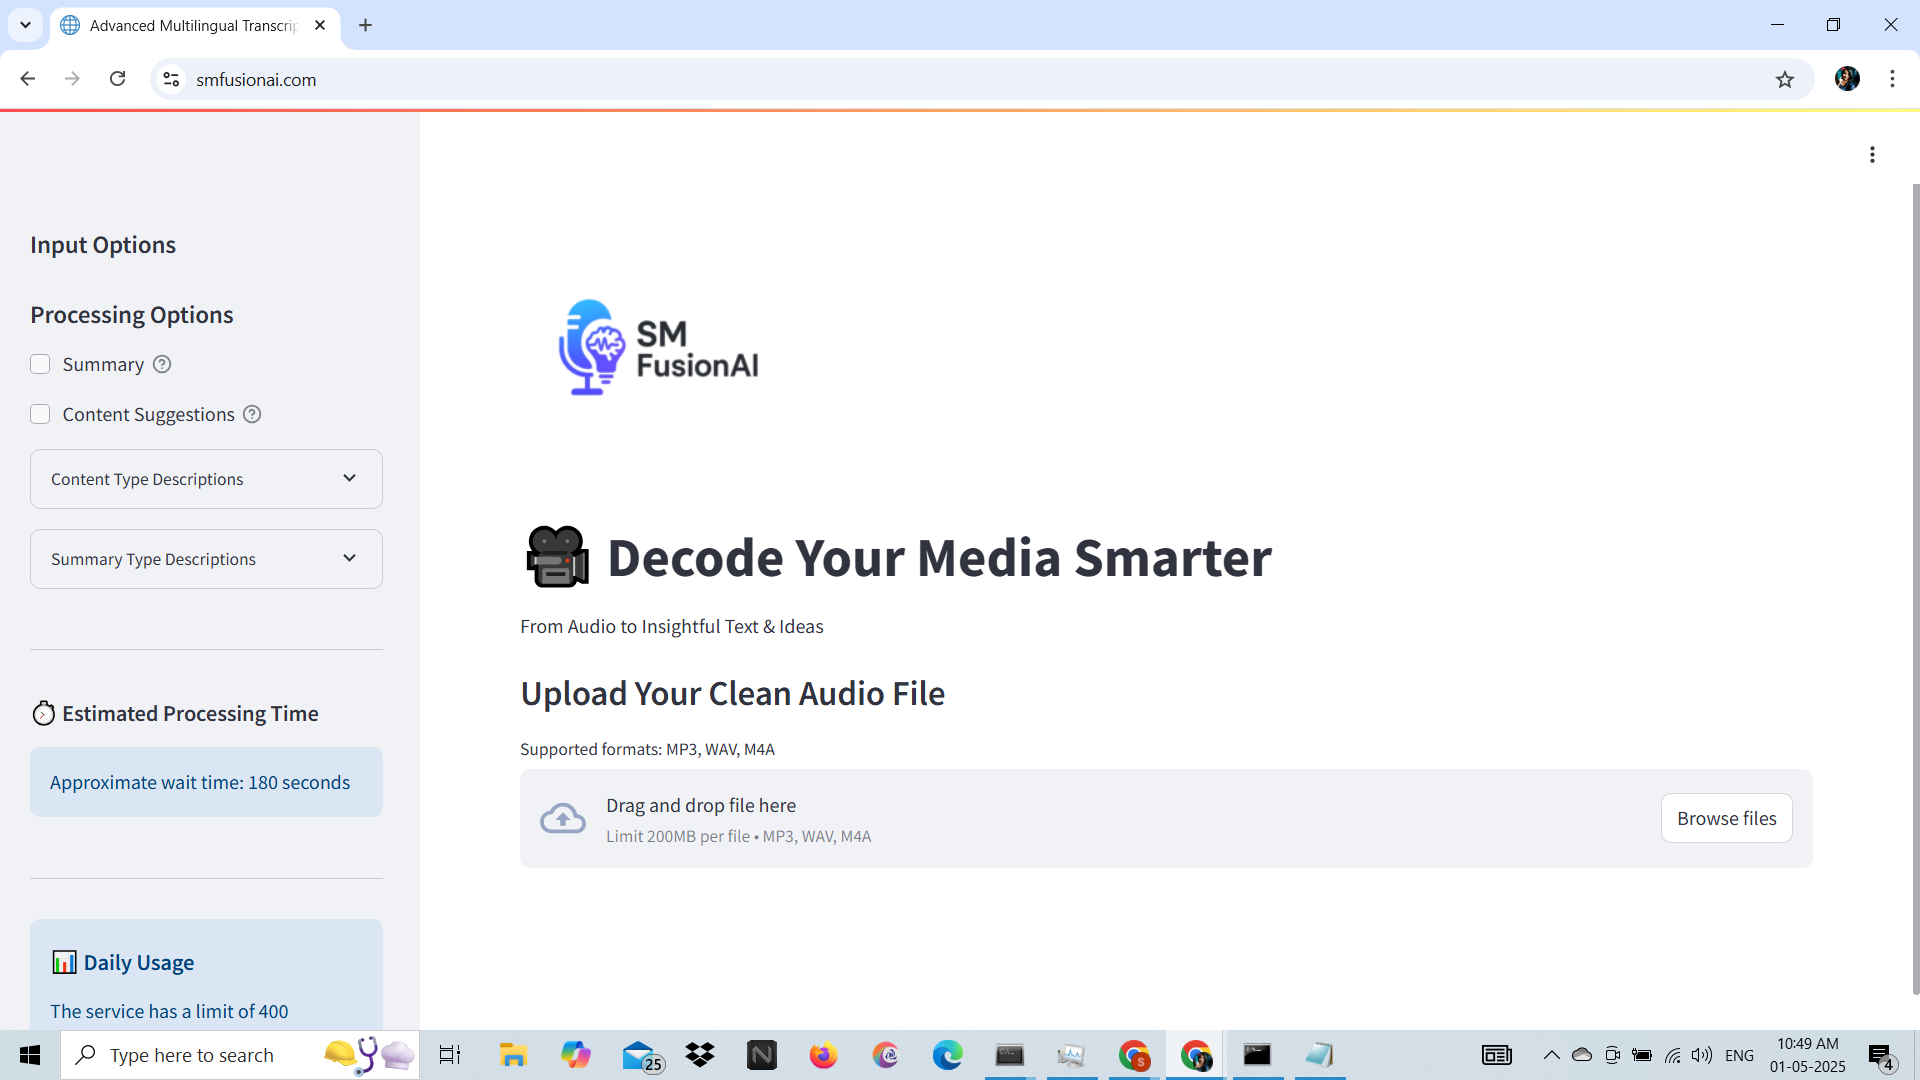This screenshot has height=1080, width=1920.
Task: Open Dropbox from the taskbar
Action: point(700,1055)
